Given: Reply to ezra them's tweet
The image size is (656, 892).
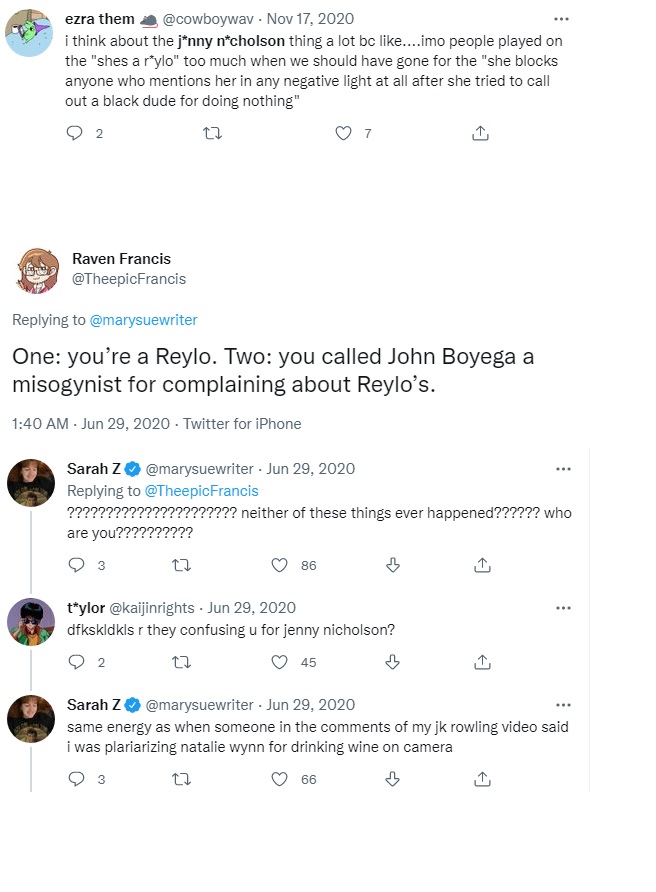Looking at the screenshot, I should point(75,133).
